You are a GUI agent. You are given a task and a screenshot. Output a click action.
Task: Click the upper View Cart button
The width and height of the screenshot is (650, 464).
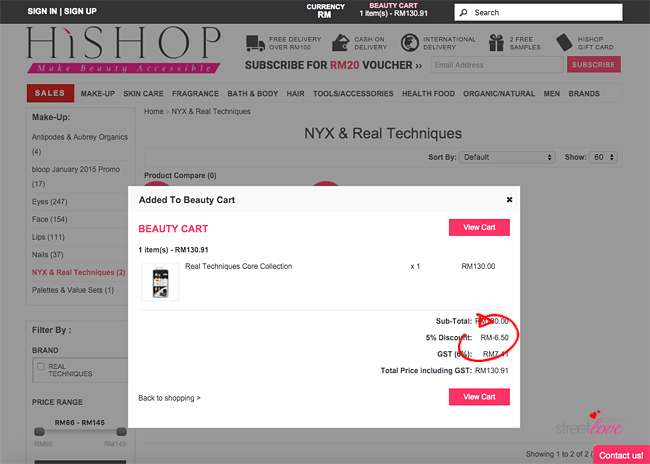pyautogui.click(x=479, y=227)
